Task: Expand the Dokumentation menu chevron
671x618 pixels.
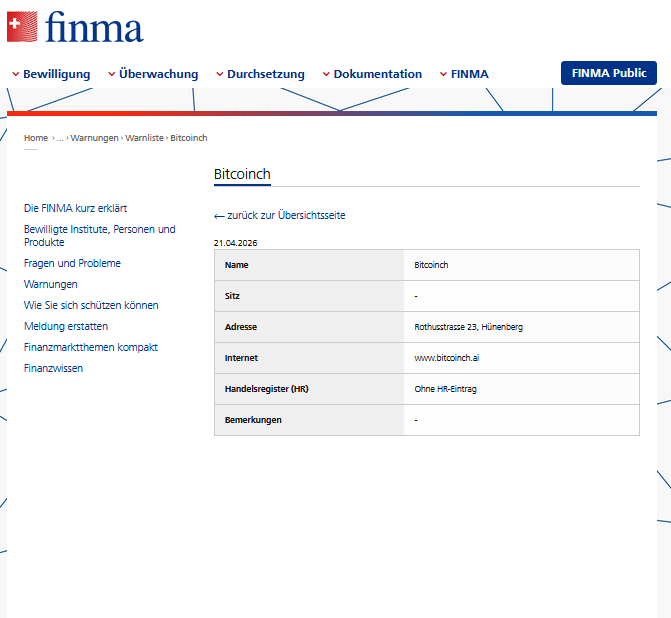Action: (x=326, y=74)
